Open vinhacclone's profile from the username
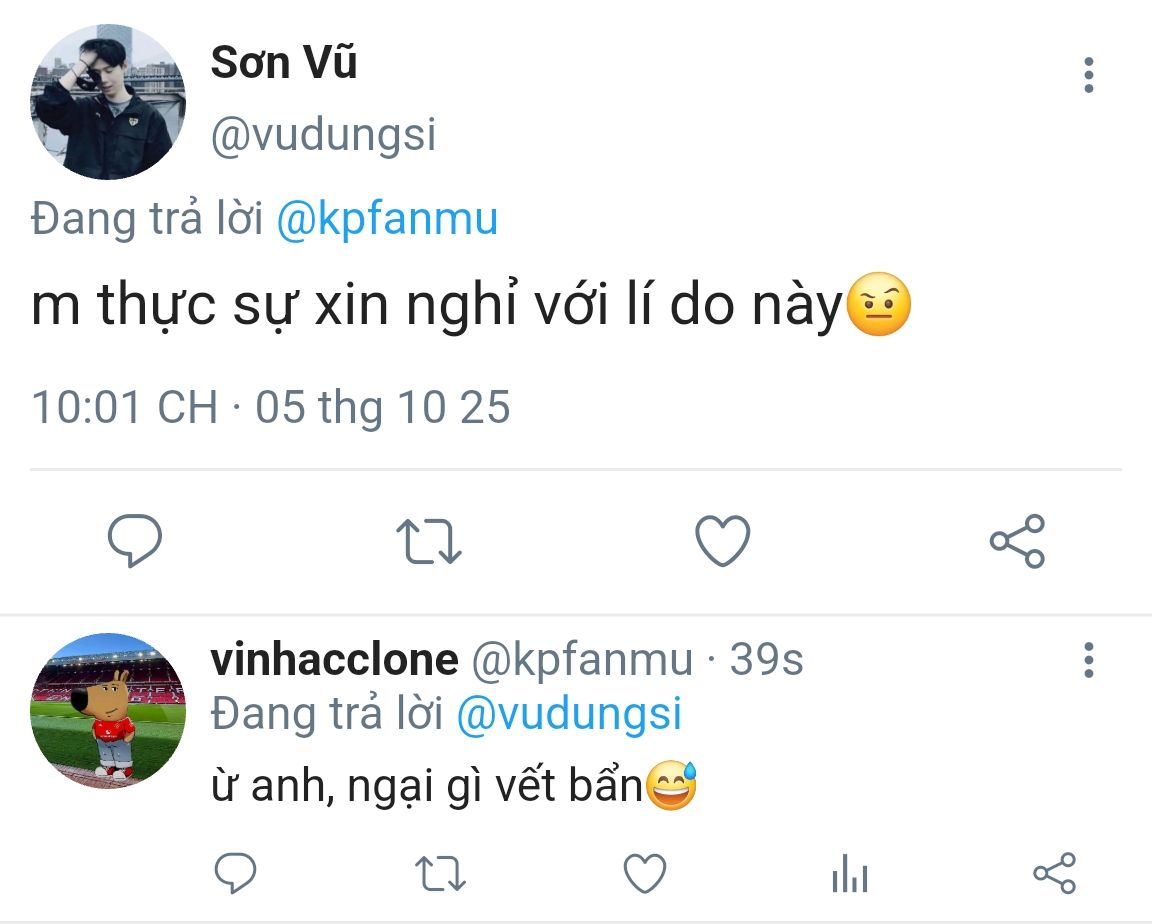The image size is (1152, 924). 334,660
